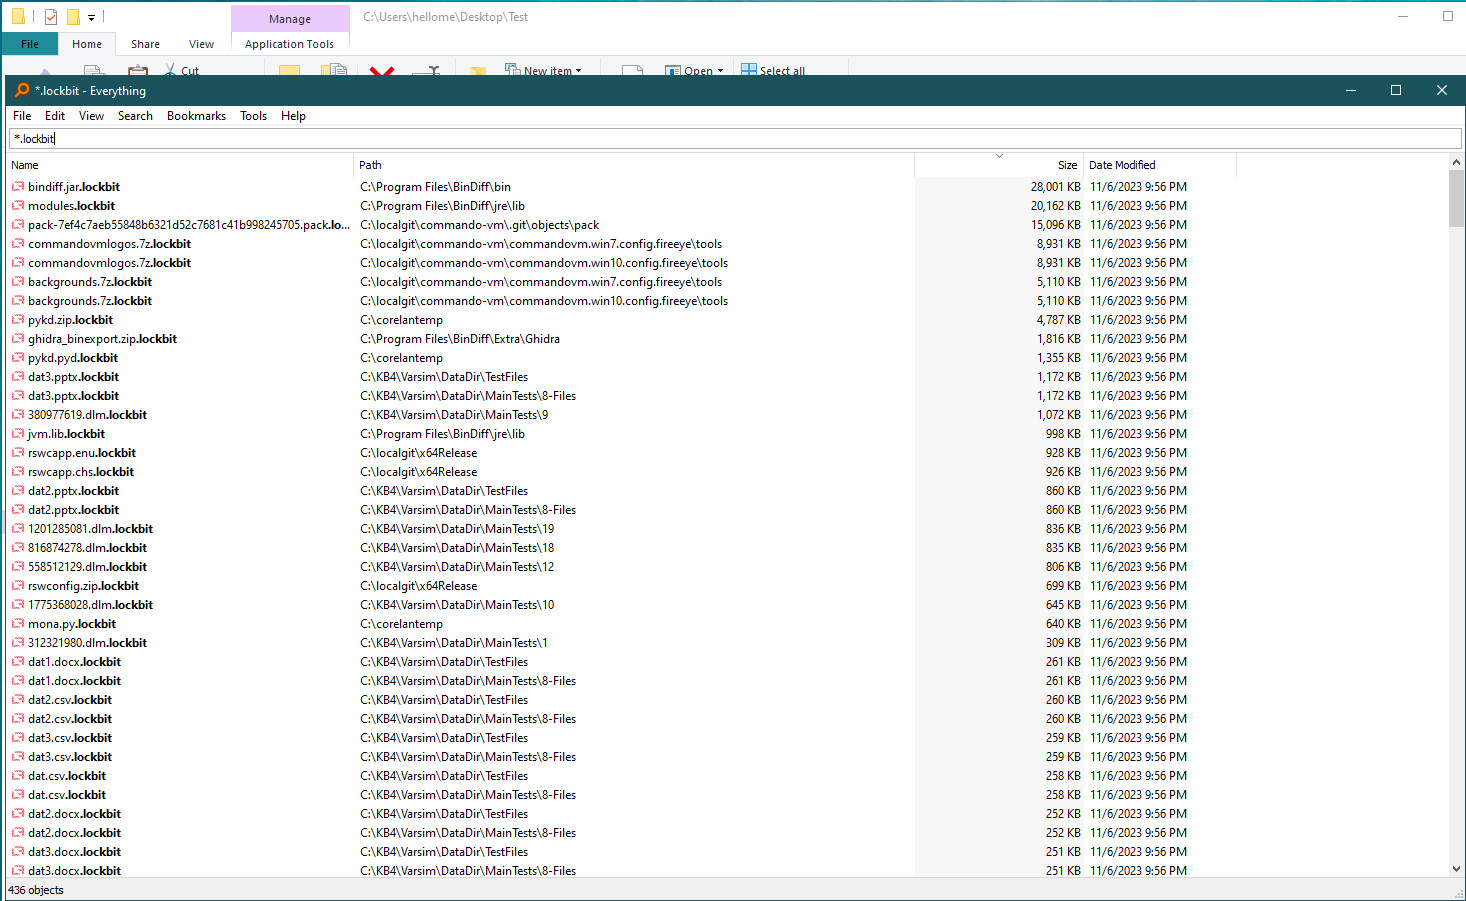This screenshot has height=901, width=1466.
Task: Click the red X Delete icon in ribbon
Action: (x=381, y=70)
